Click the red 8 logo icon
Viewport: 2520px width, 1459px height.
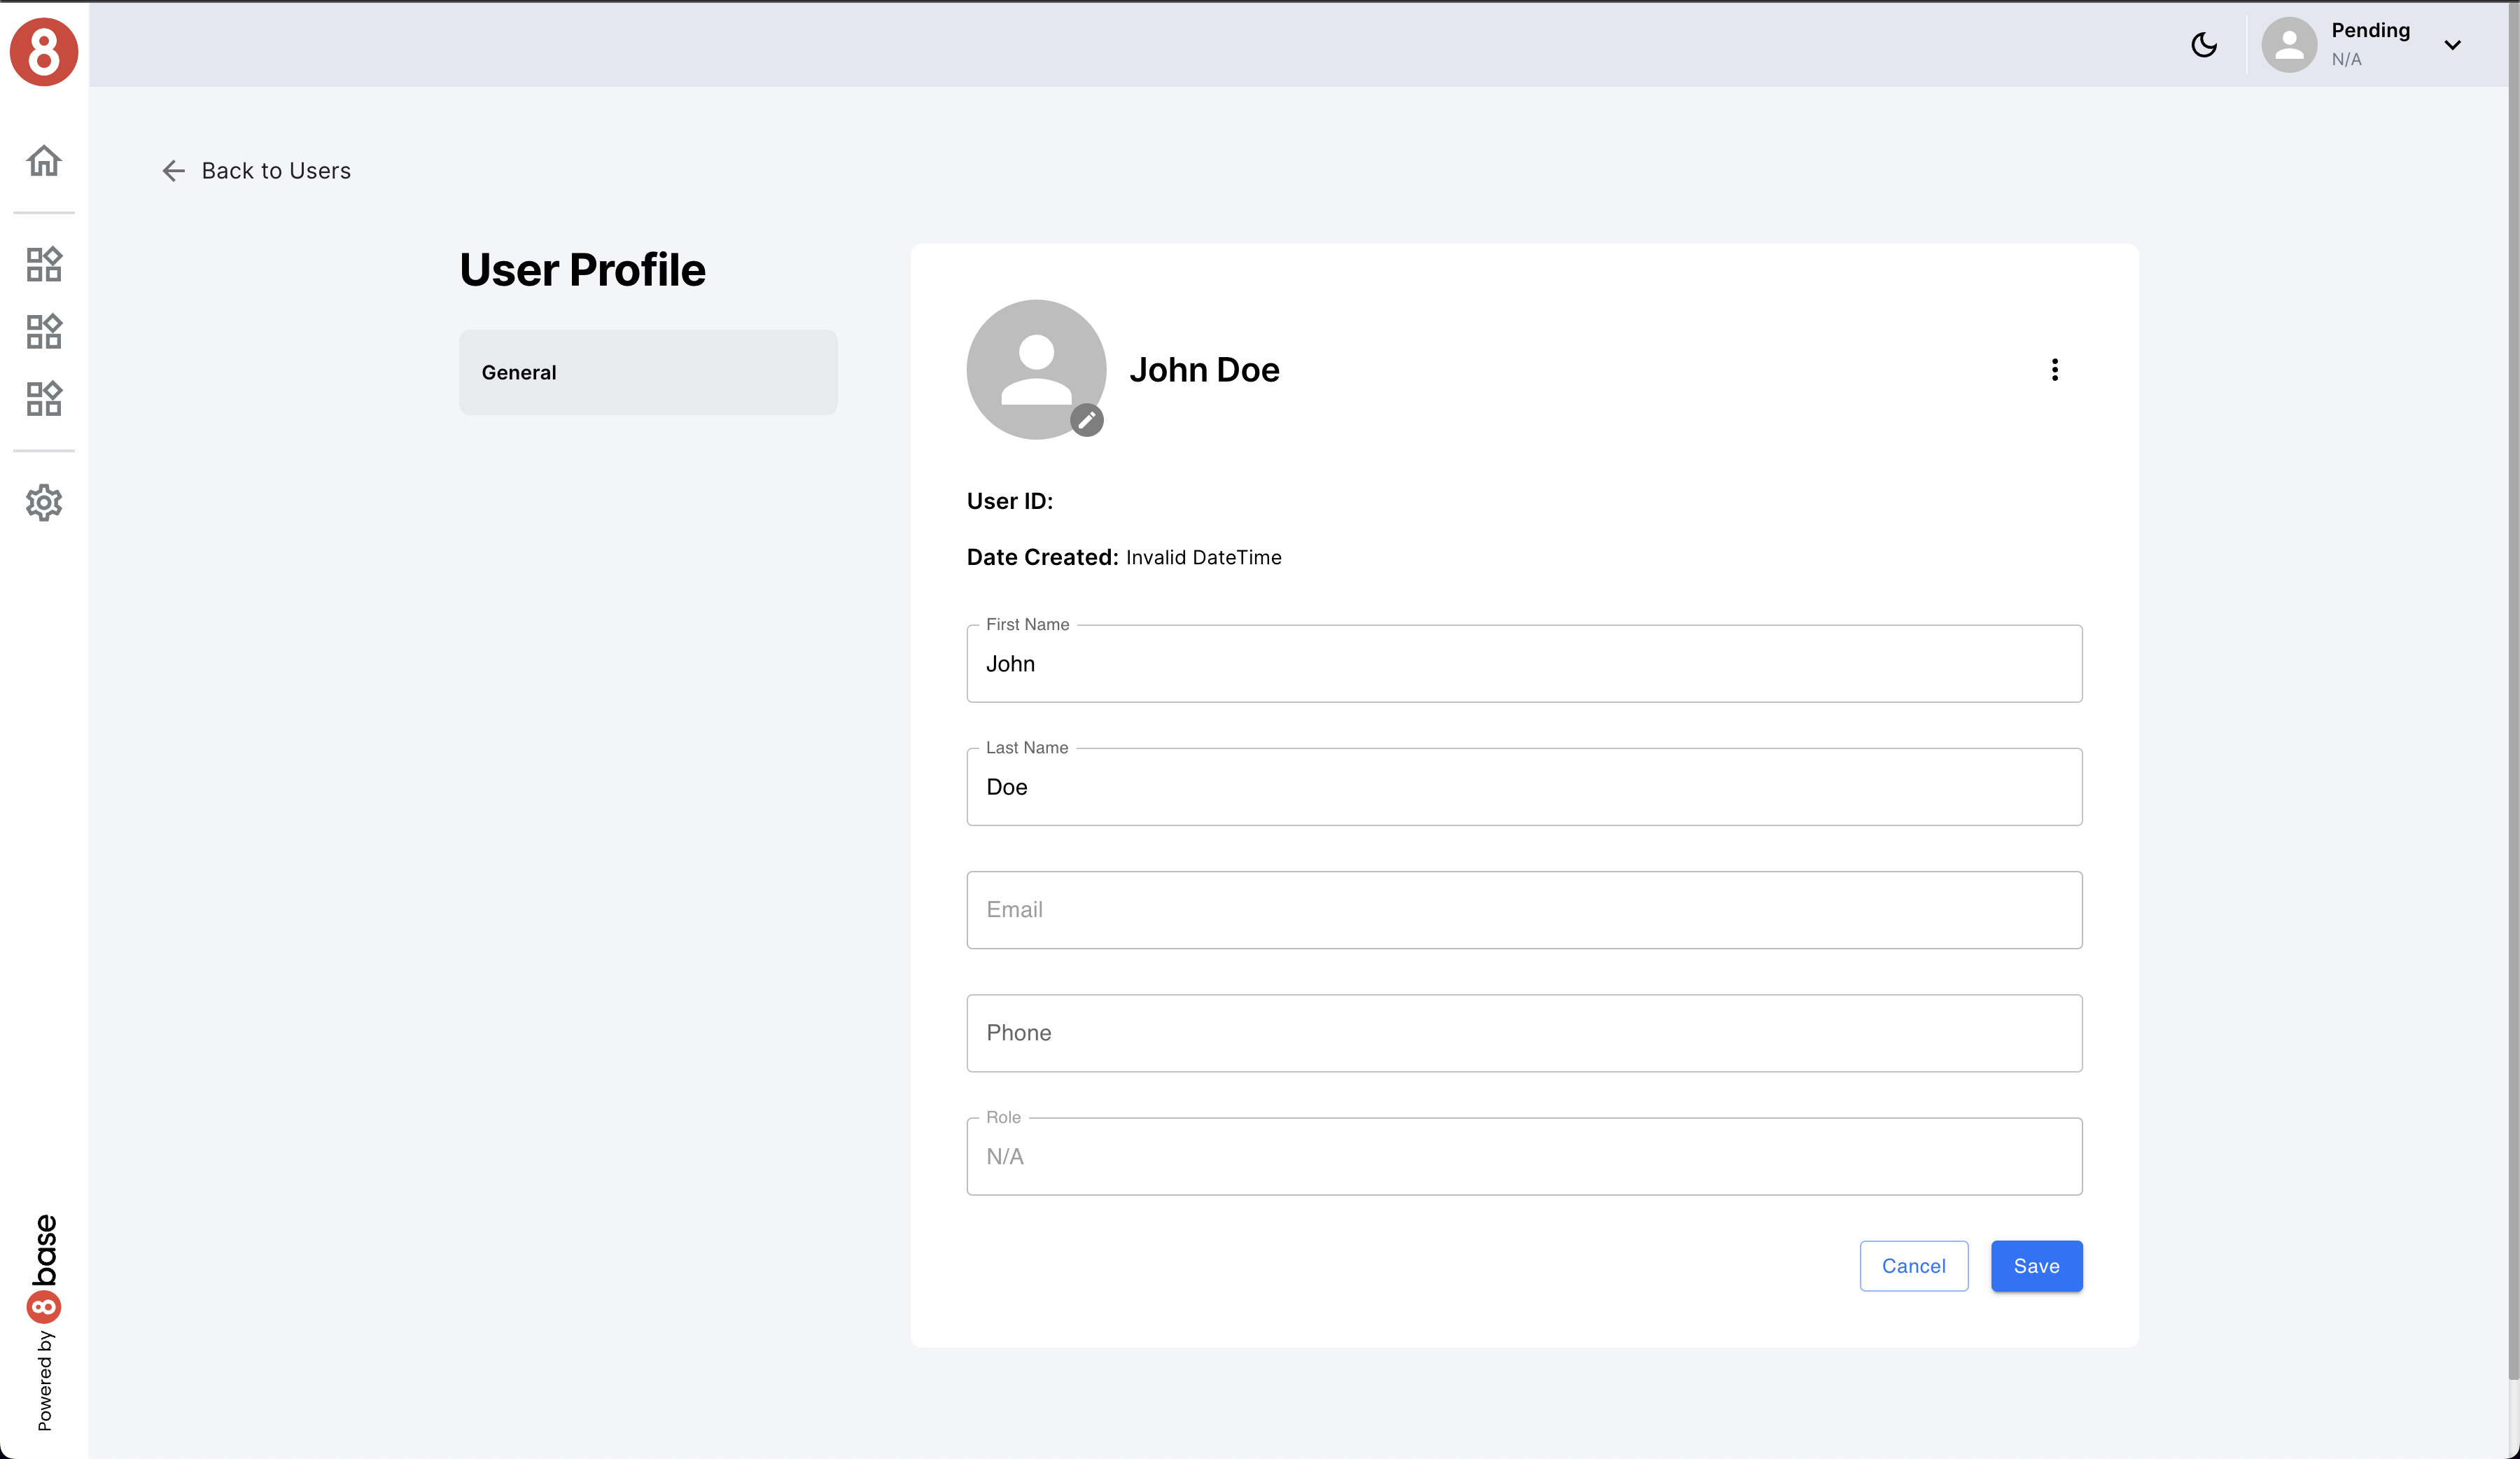pos(44,52)
